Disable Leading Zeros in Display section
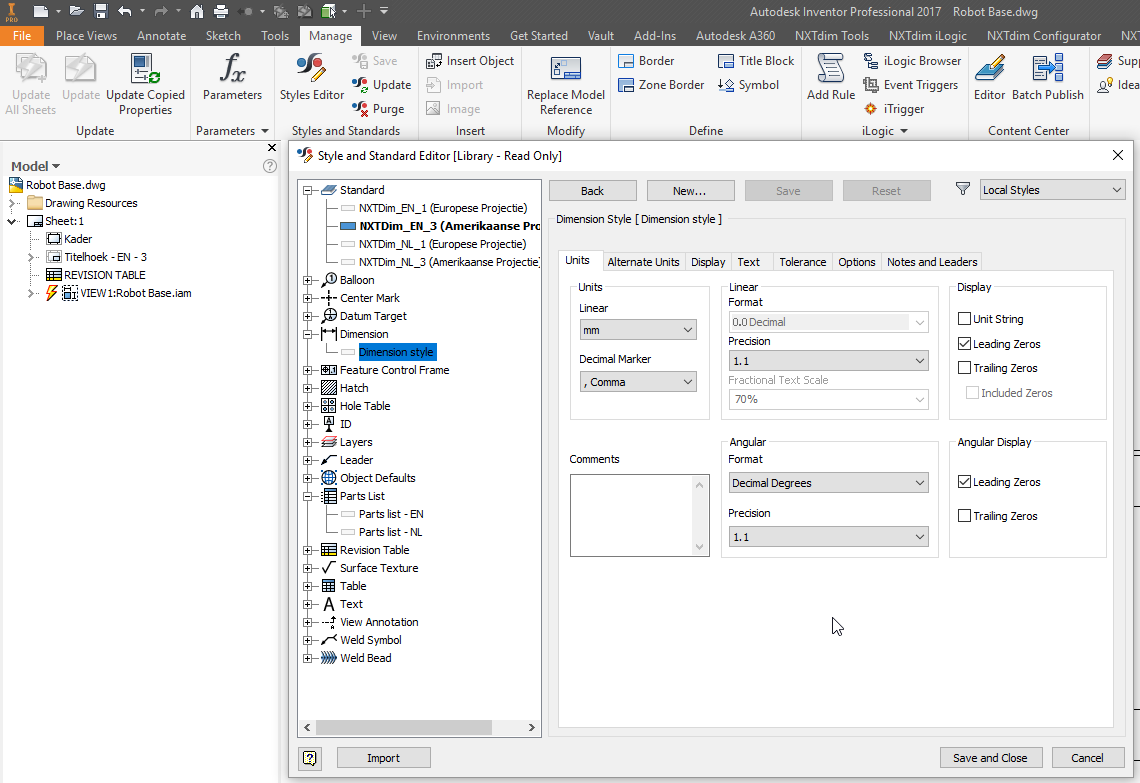The width and height of the screenshot is (1140, 783). point(965,343)
